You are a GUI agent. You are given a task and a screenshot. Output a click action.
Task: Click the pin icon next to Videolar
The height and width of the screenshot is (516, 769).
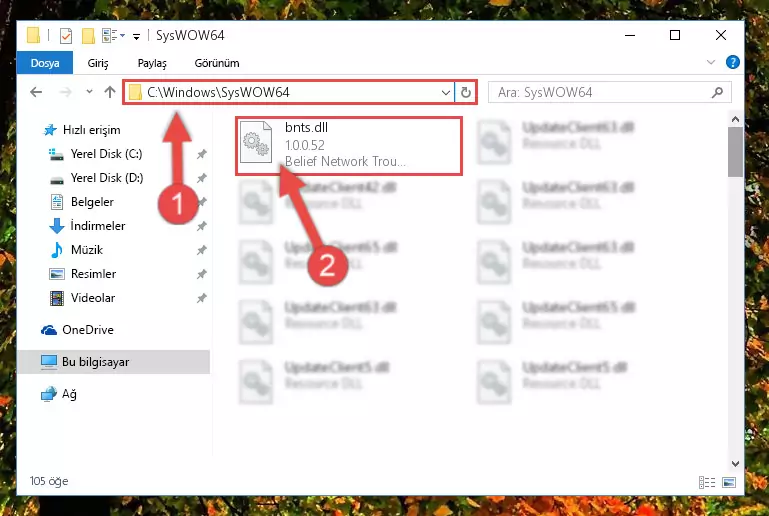[201, 298]
